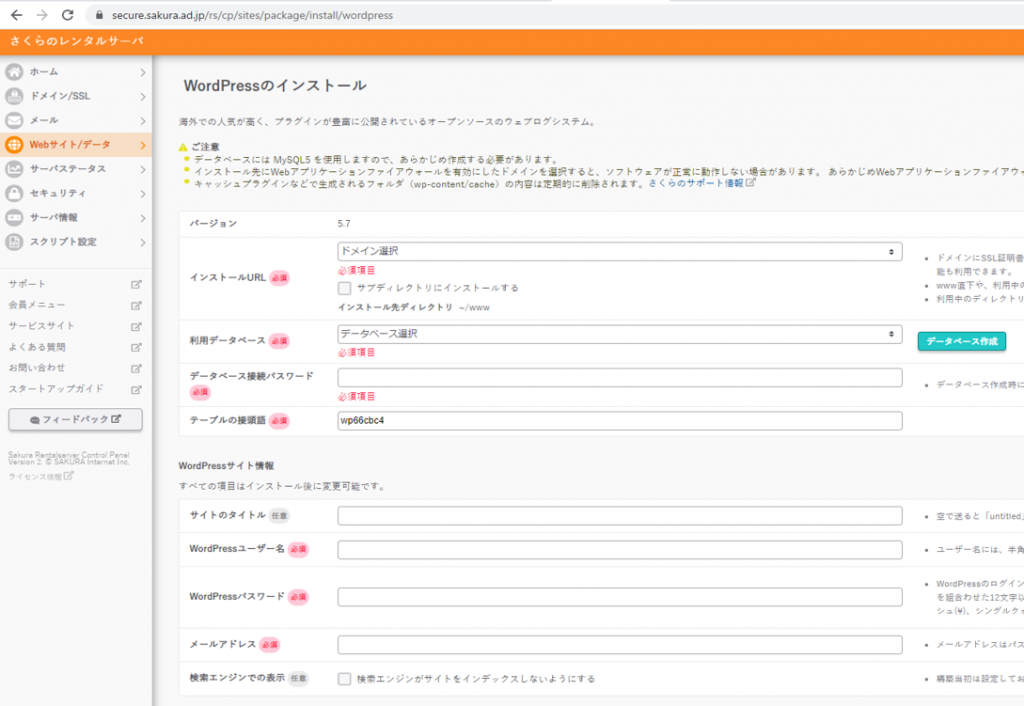The width and height of the screenshot is (1024, 706).
Task: Click external link icon beside サービスサイト
Action: pos(136,326)
